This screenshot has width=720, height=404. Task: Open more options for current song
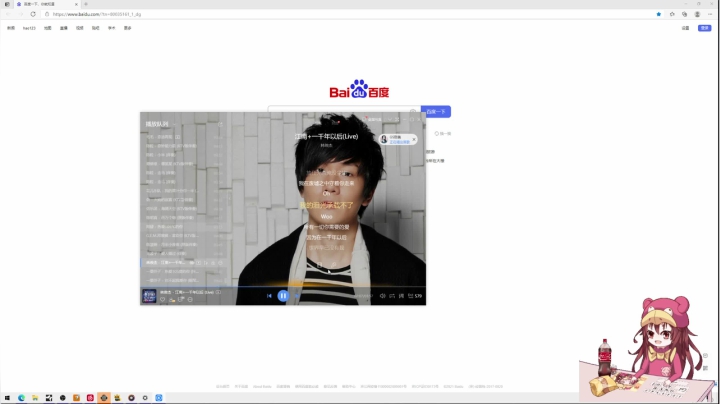(x=190, y=300)
